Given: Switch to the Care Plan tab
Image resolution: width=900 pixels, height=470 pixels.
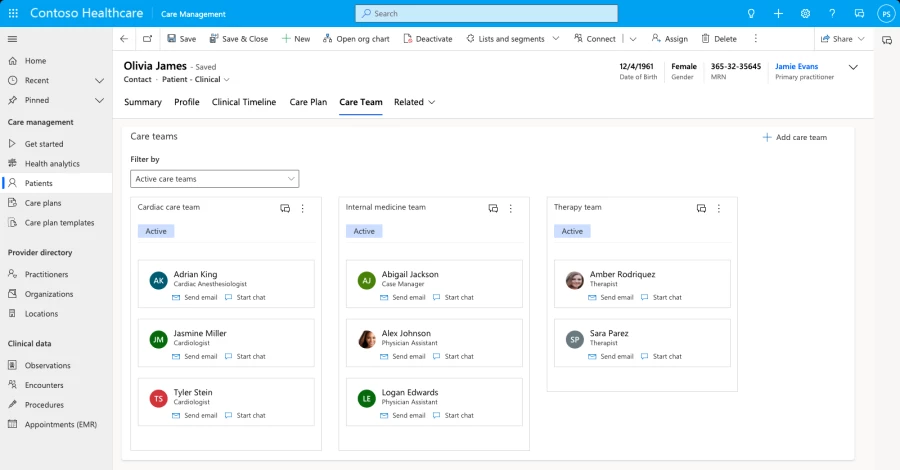Looking at the screenshot, I should pos(308,102).
